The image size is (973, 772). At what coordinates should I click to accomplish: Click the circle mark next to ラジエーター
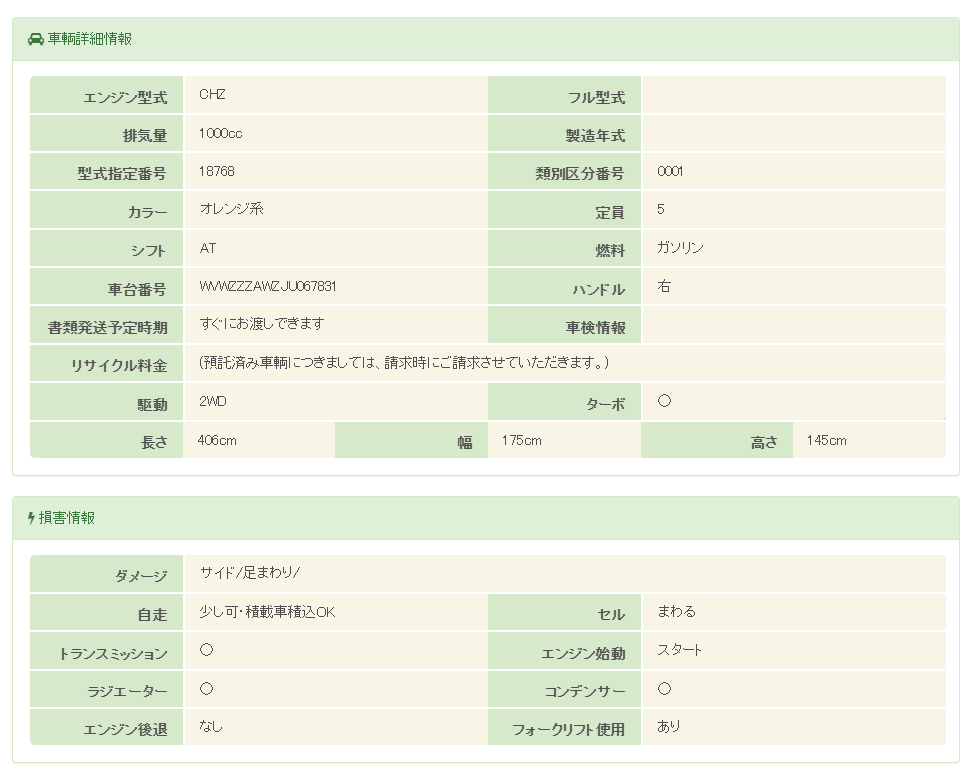tap(206, 689)
